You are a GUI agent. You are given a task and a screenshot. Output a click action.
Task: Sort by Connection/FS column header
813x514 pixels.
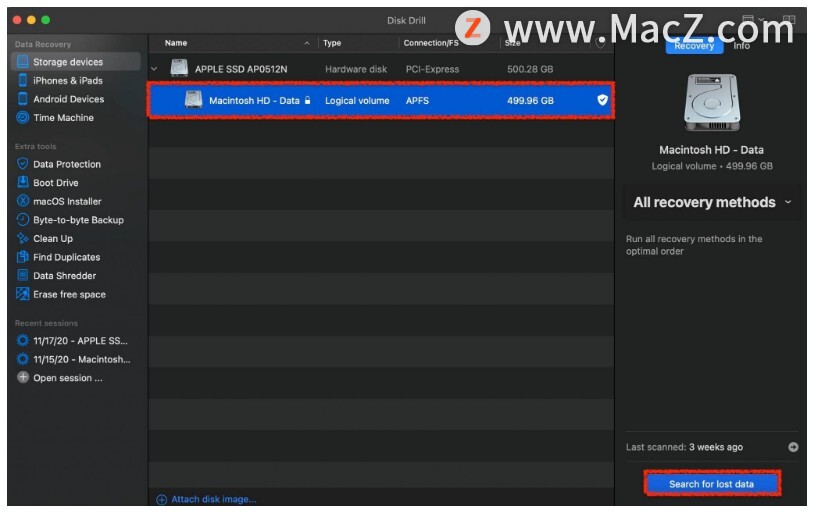click(x=431, y=43)
